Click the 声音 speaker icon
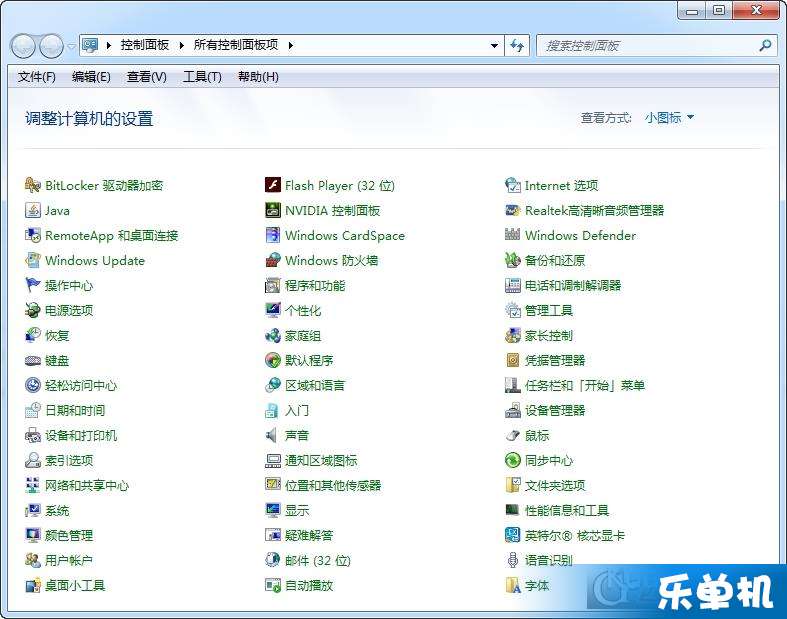The image size is (787, 619). coord(273,435)
